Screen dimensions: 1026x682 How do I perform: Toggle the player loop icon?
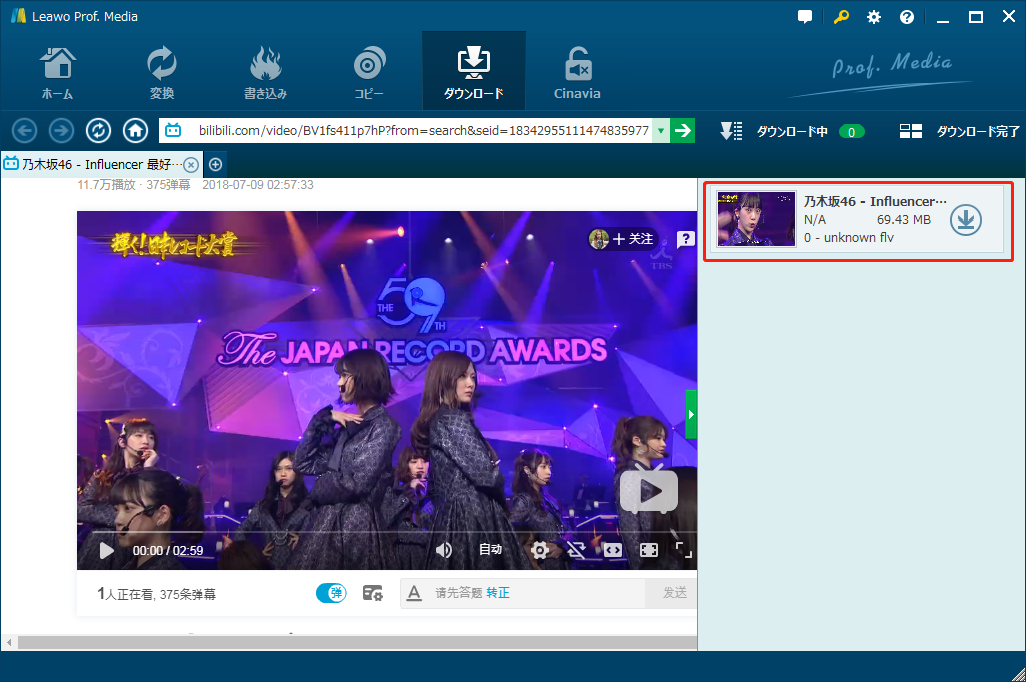click(x=576, y=550)
